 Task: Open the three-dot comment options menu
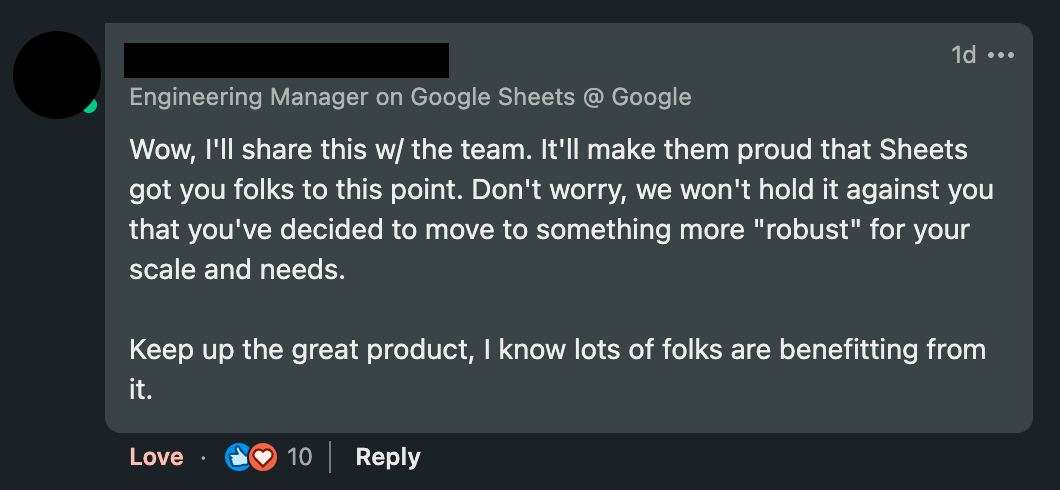1001,55
